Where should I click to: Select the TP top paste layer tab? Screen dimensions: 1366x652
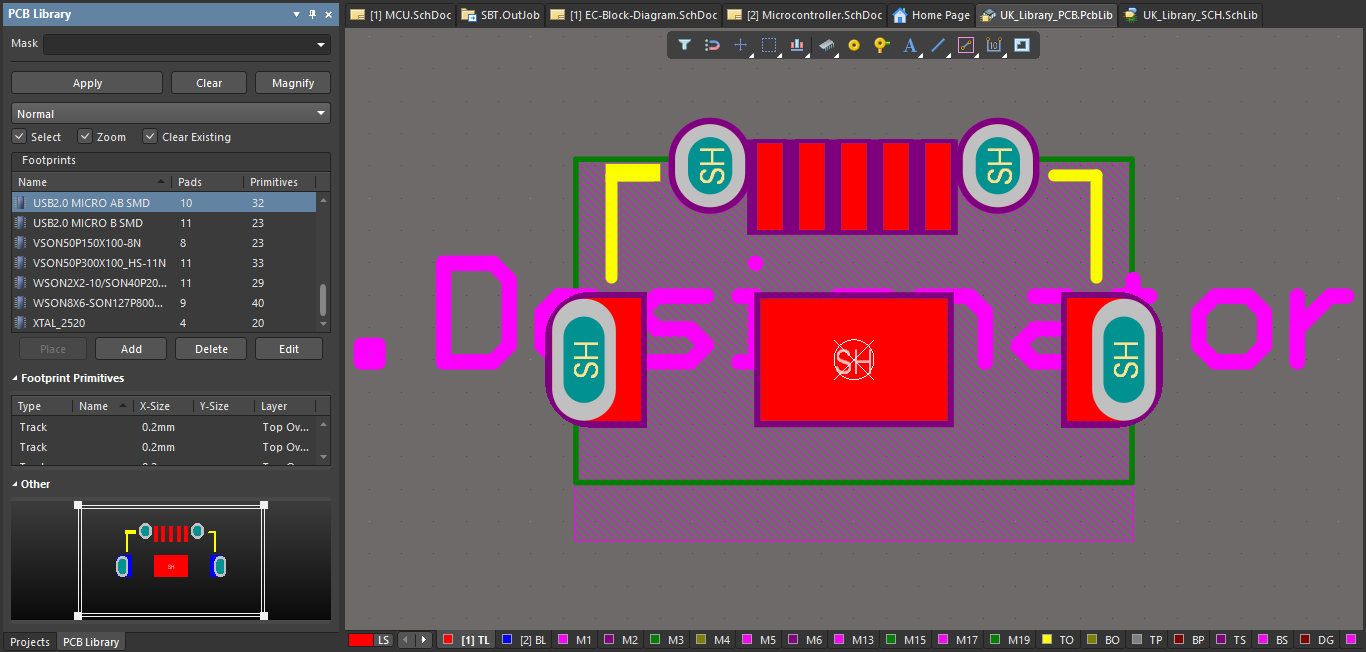point(1147,639)
